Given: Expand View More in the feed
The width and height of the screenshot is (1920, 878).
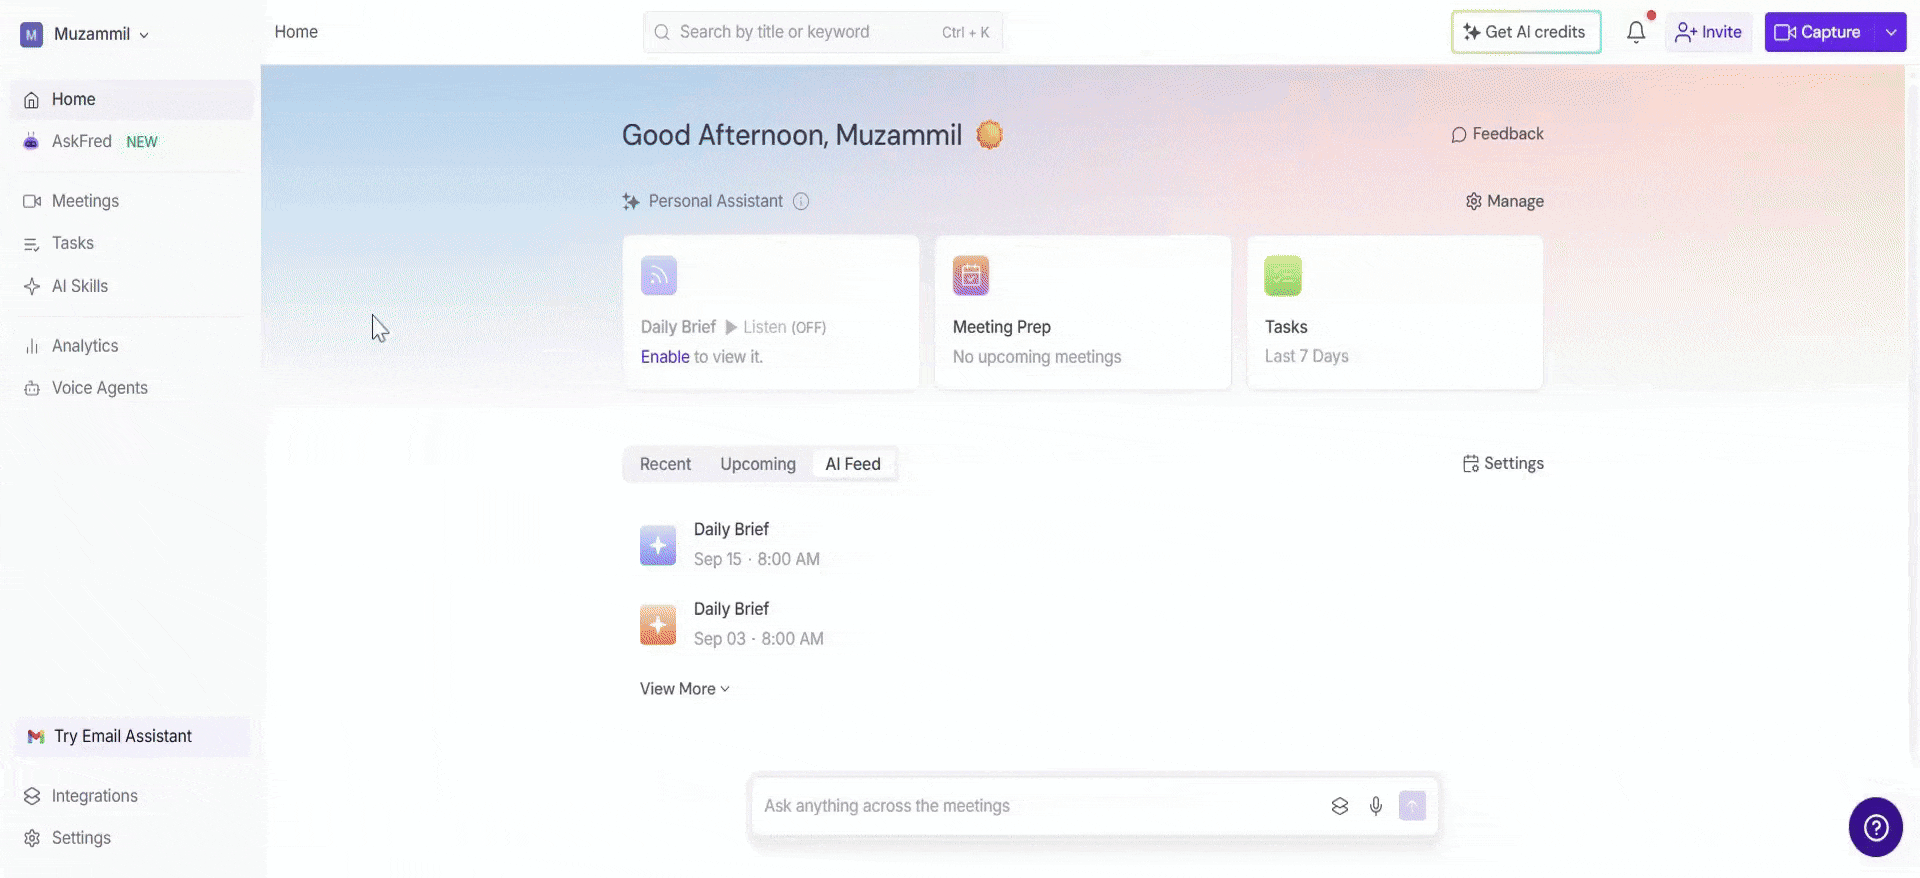Looking at the screenshot, I should click(685, 689).
